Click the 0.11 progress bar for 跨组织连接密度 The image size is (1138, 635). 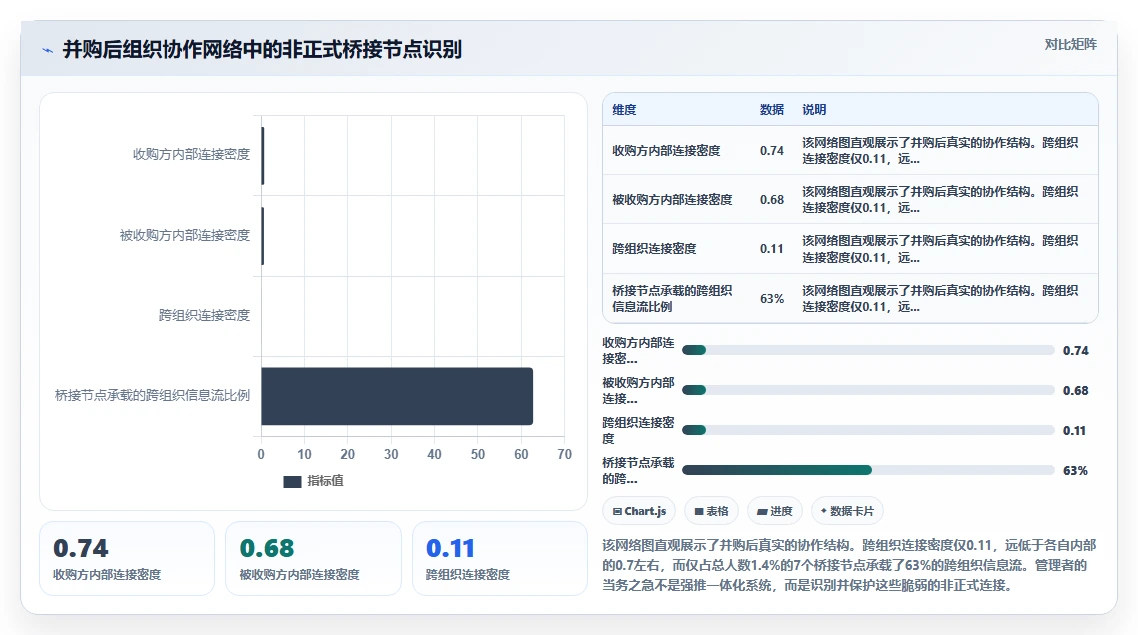pos(868,430)
